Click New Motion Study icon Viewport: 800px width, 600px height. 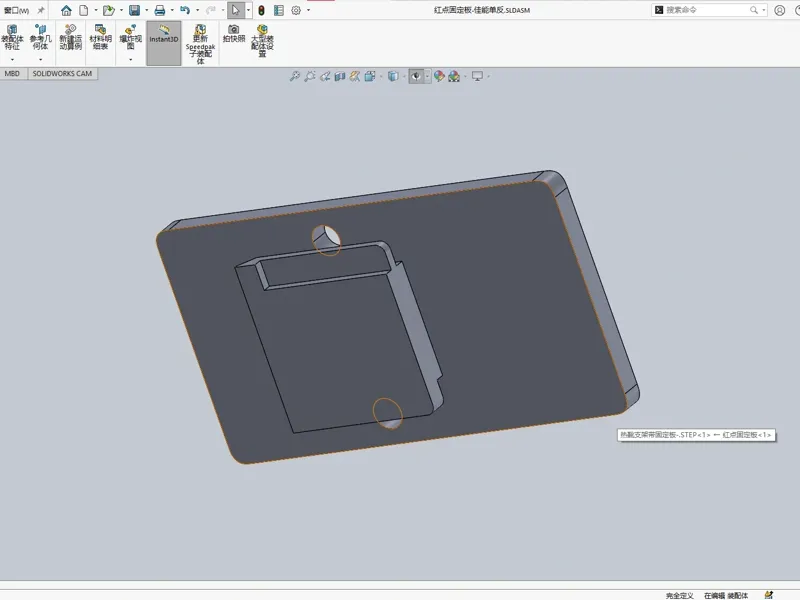tap(70, 37)
